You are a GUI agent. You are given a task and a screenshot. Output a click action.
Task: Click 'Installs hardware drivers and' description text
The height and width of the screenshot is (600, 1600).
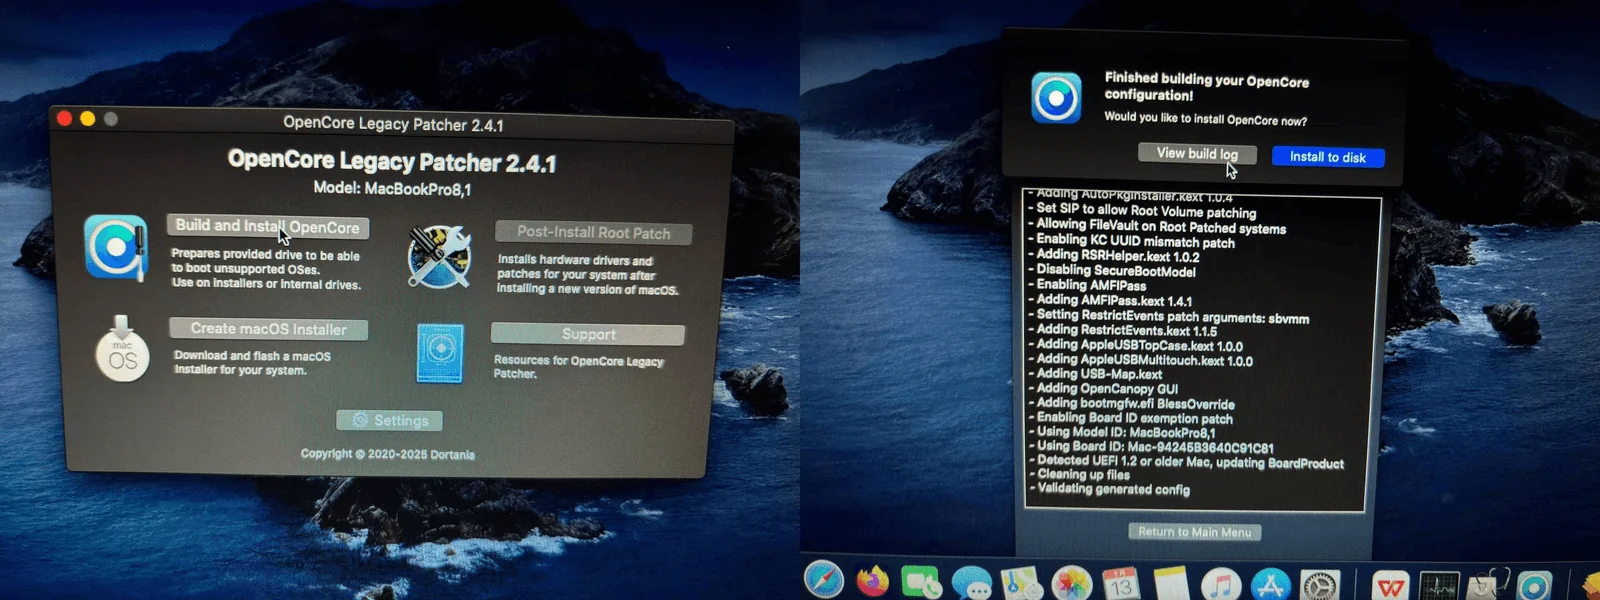coord(575,260)
